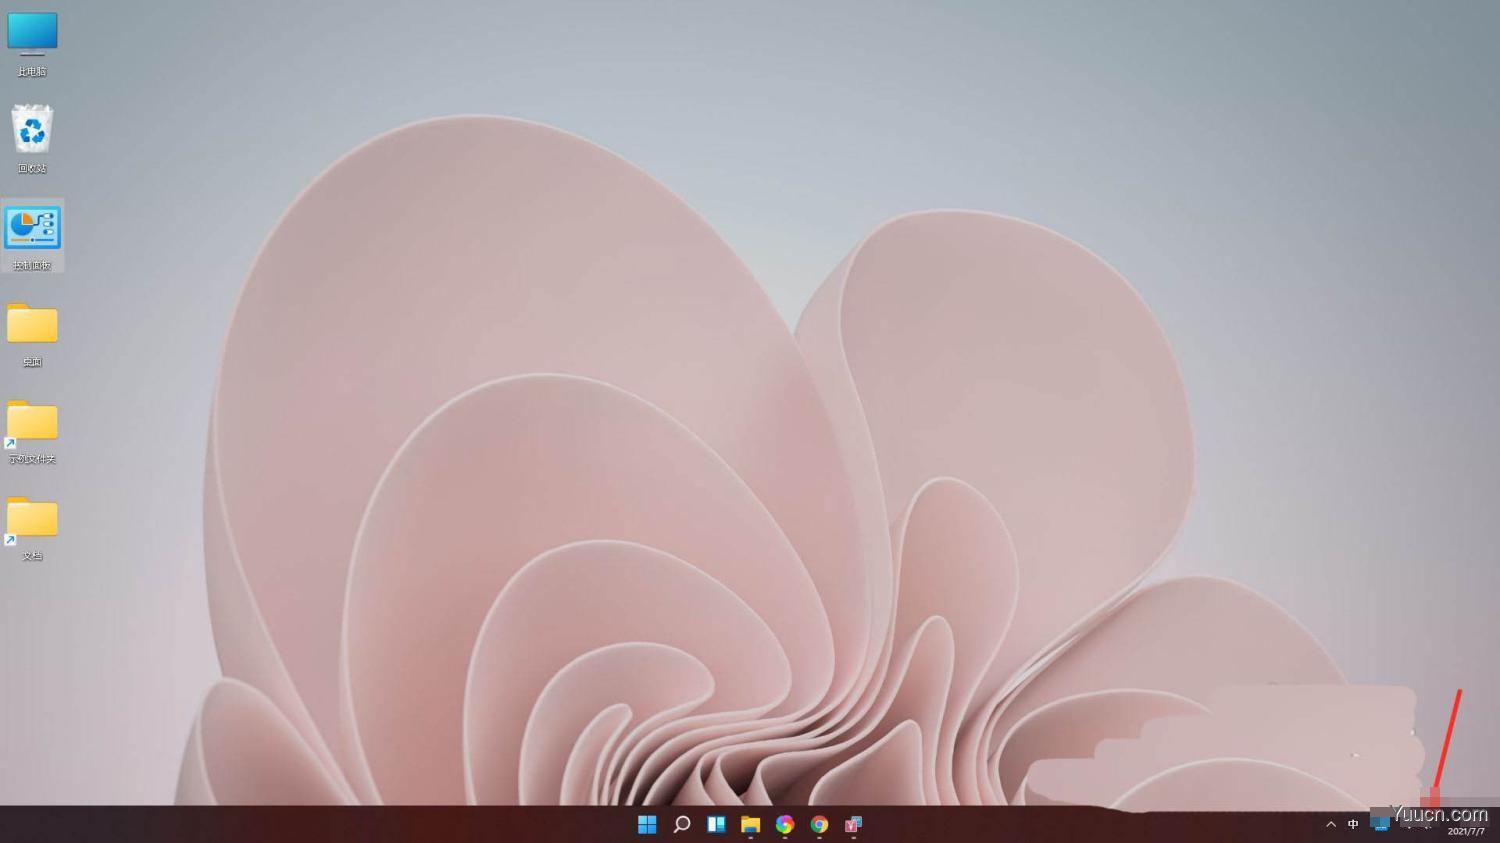Launch Google Chrome from taskbar
This screenshot has width=1500, height=843.
pos(819,824)
